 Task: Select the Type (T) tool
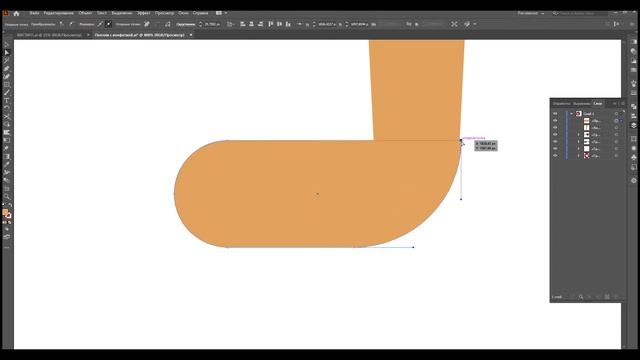(7, 101)
